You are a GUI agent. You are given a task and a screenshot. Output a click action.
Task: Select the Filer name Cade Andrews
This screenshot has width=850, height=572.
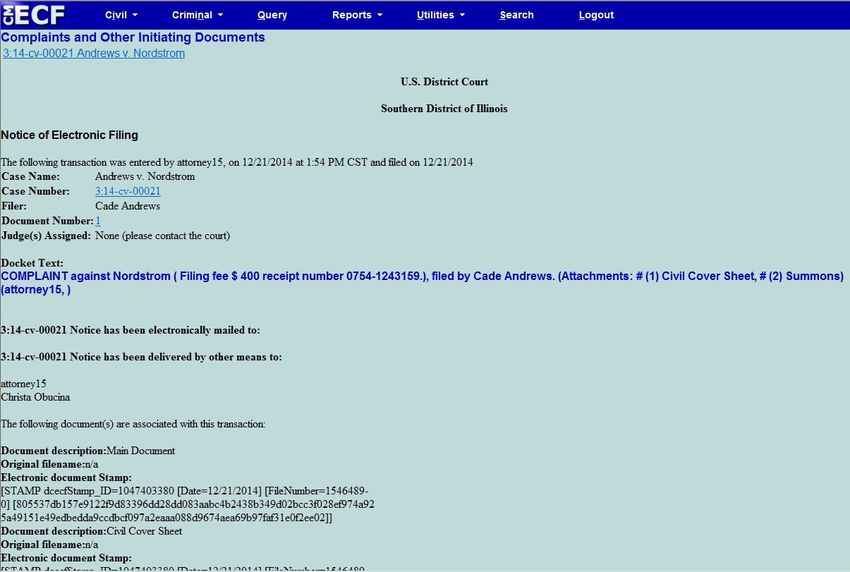(x=127, y=206)
